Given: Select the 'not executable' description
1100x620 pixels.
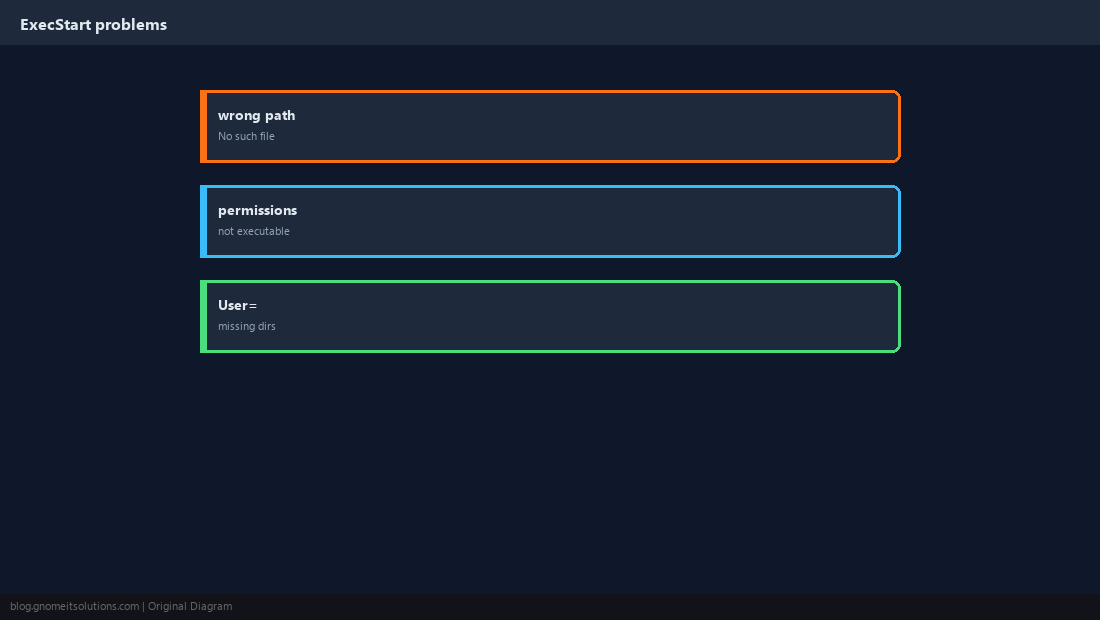Looking at the screenshot, I should coord(253,231).
